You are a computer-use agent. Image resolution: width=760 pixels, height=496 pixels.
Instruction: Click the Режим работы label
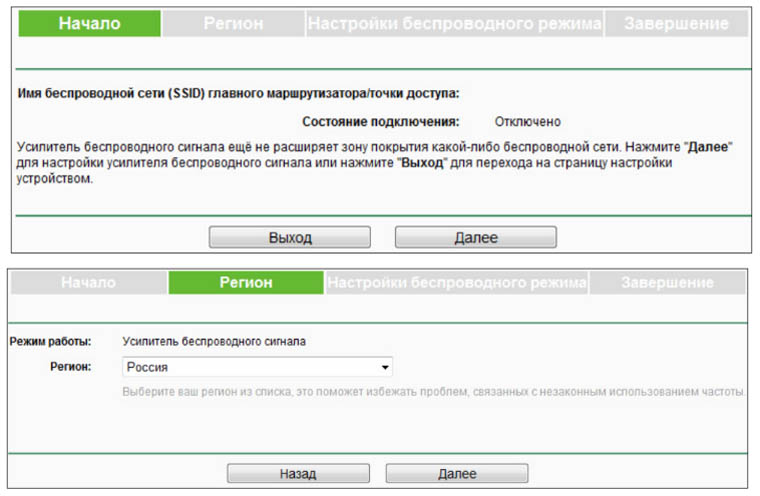point(50,341)
